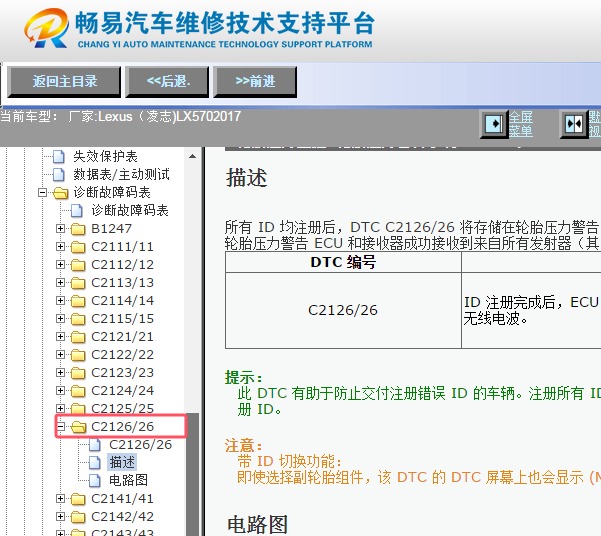The height and width of the screenshot is (536, 601).
Task: Open 失效保护表 document
Action: [105, 156]
